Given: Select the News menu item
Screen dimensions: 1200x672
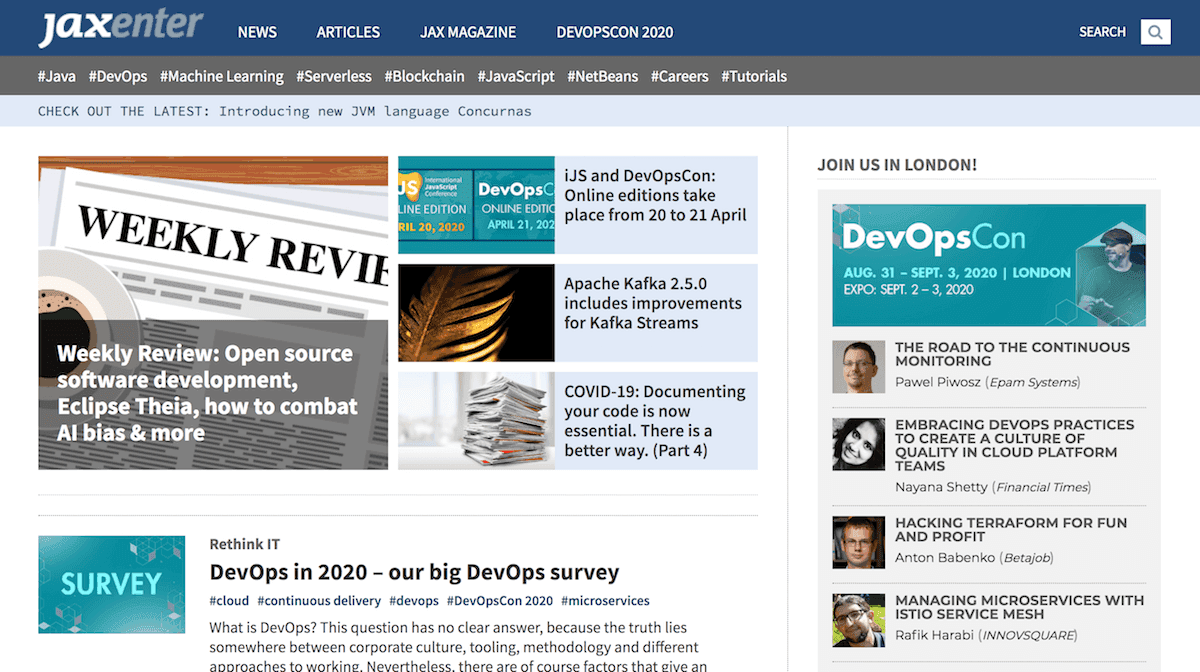Looking at the screenshot, I should 257,32.
